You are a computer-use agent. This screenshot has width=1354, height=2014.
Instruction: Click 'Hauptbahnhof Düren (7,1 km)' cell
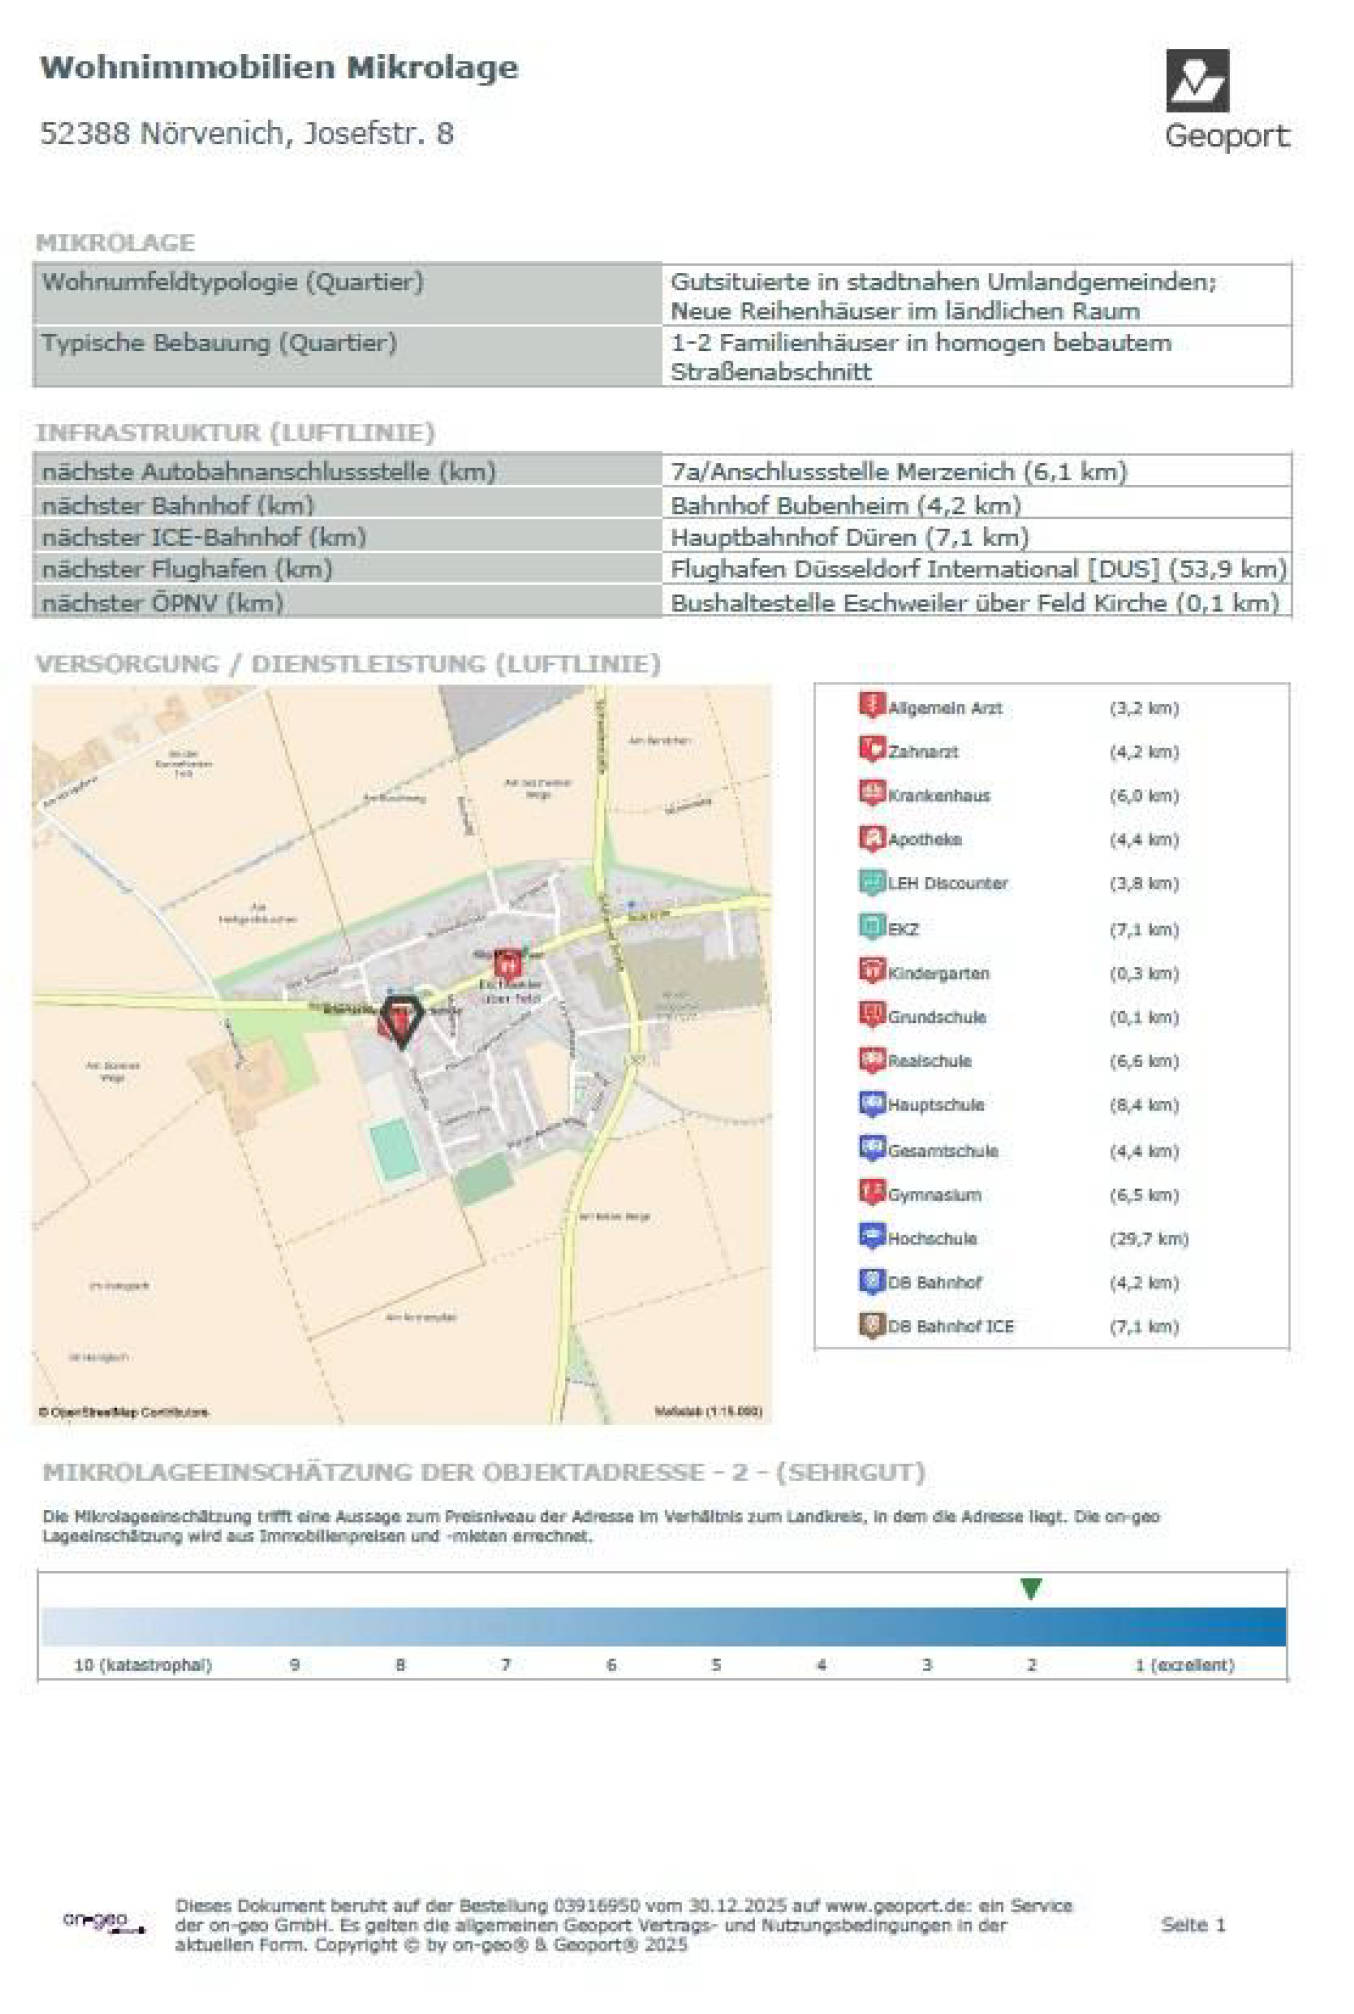tap(976, 536)
